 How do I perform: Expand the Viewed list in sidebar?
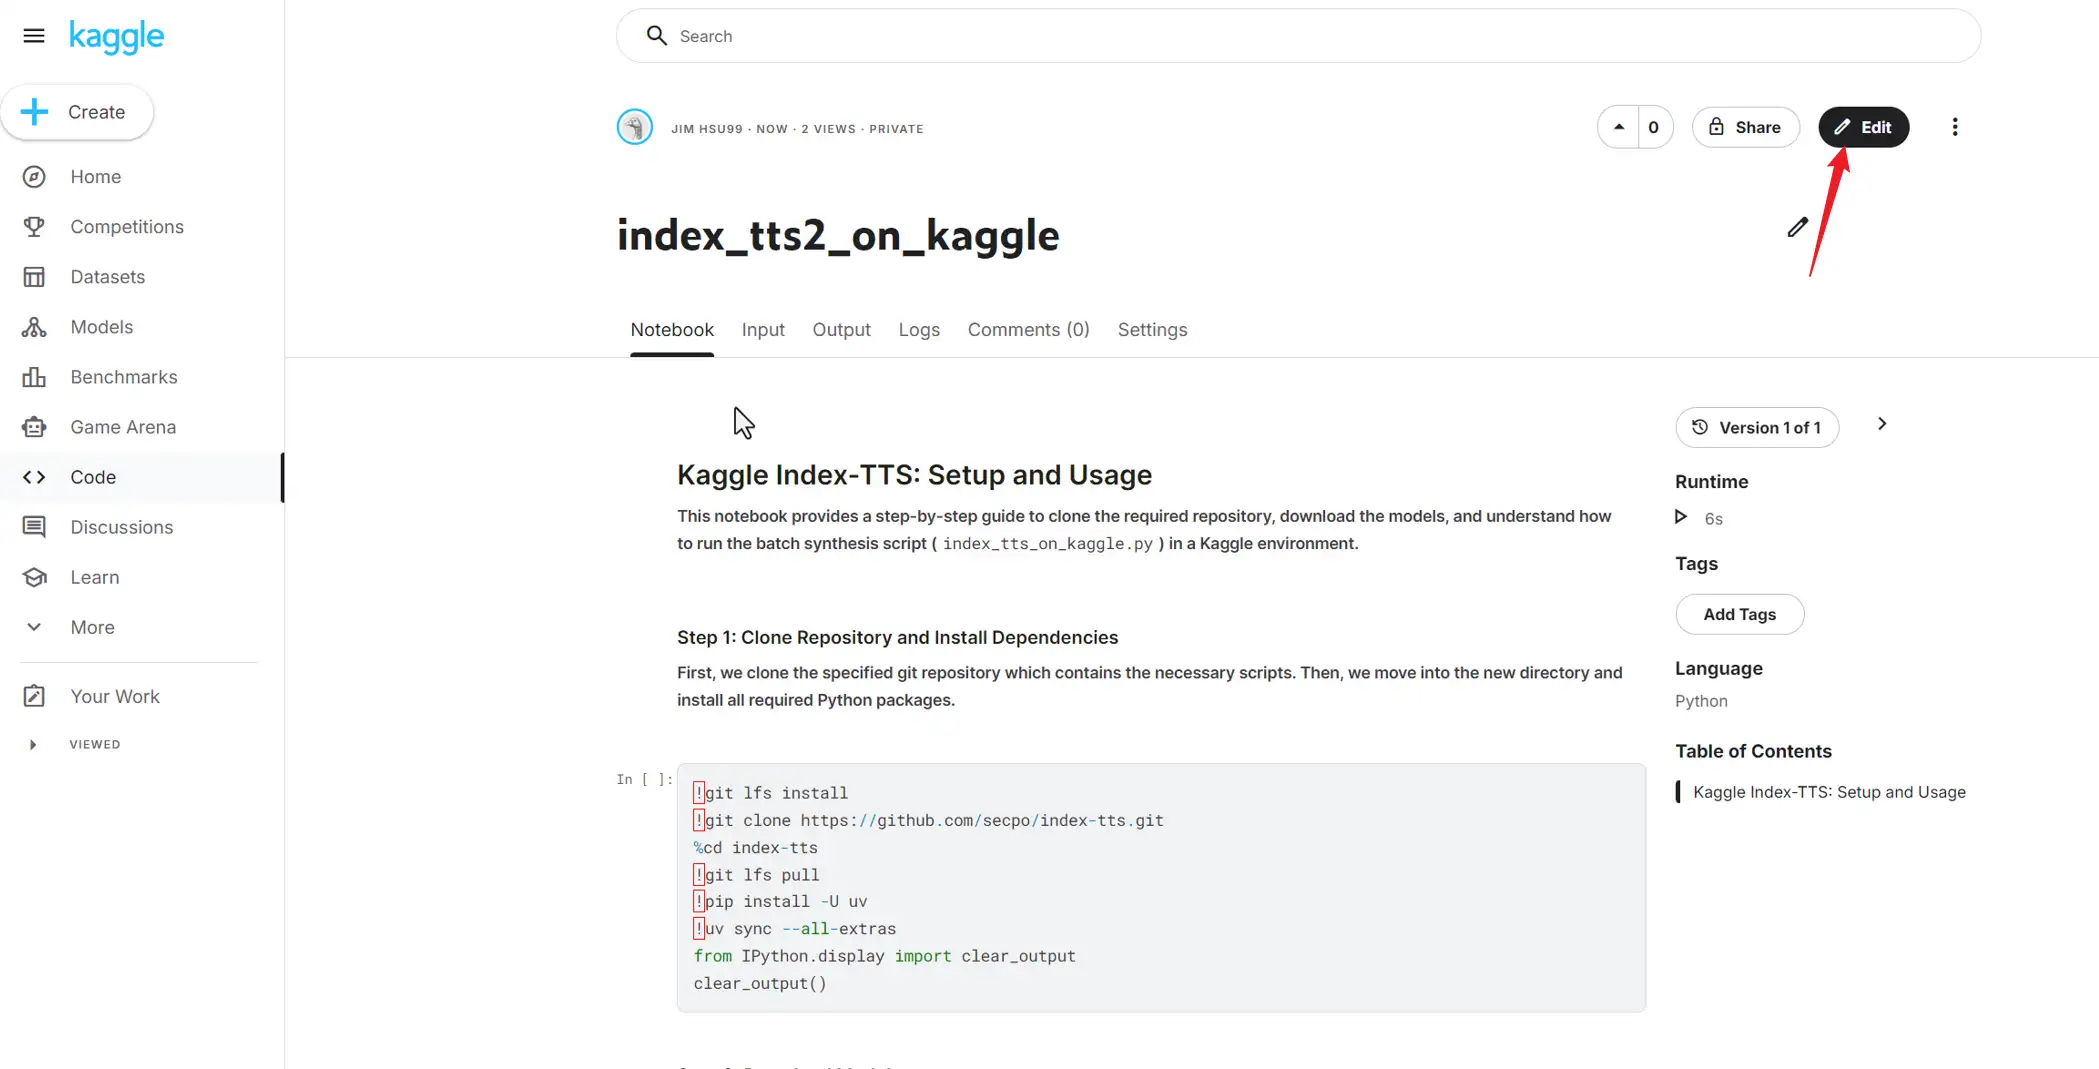(33, 744)
